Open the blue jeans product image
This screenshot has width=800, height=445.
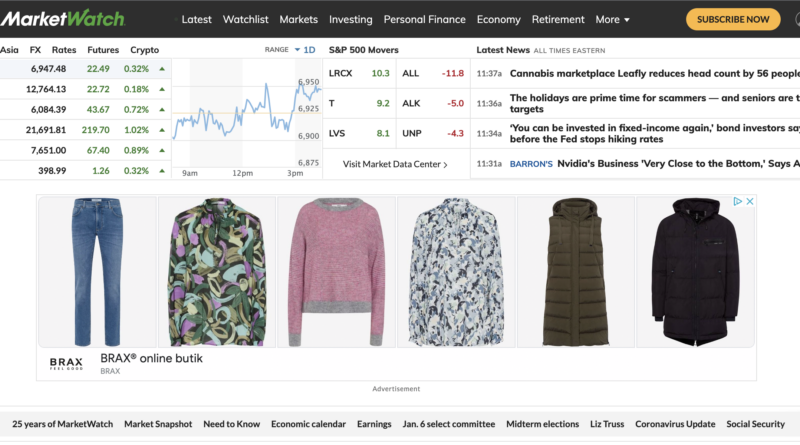pos(96,270)
